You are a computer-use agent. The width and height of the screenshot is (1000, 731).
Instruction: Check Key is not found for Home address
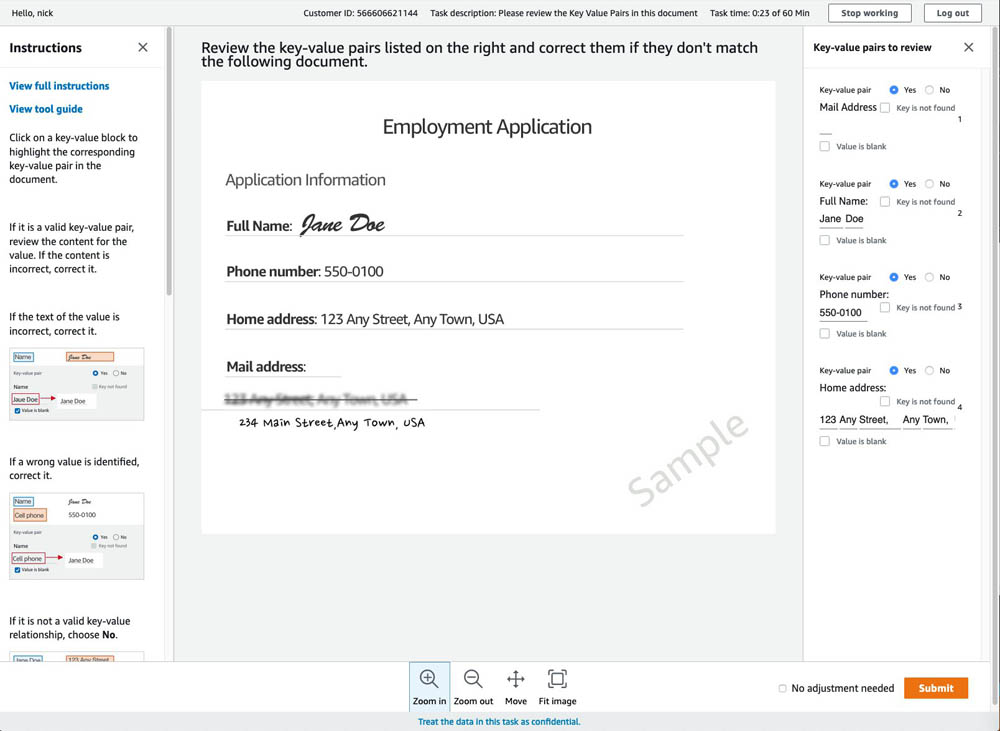885,401
